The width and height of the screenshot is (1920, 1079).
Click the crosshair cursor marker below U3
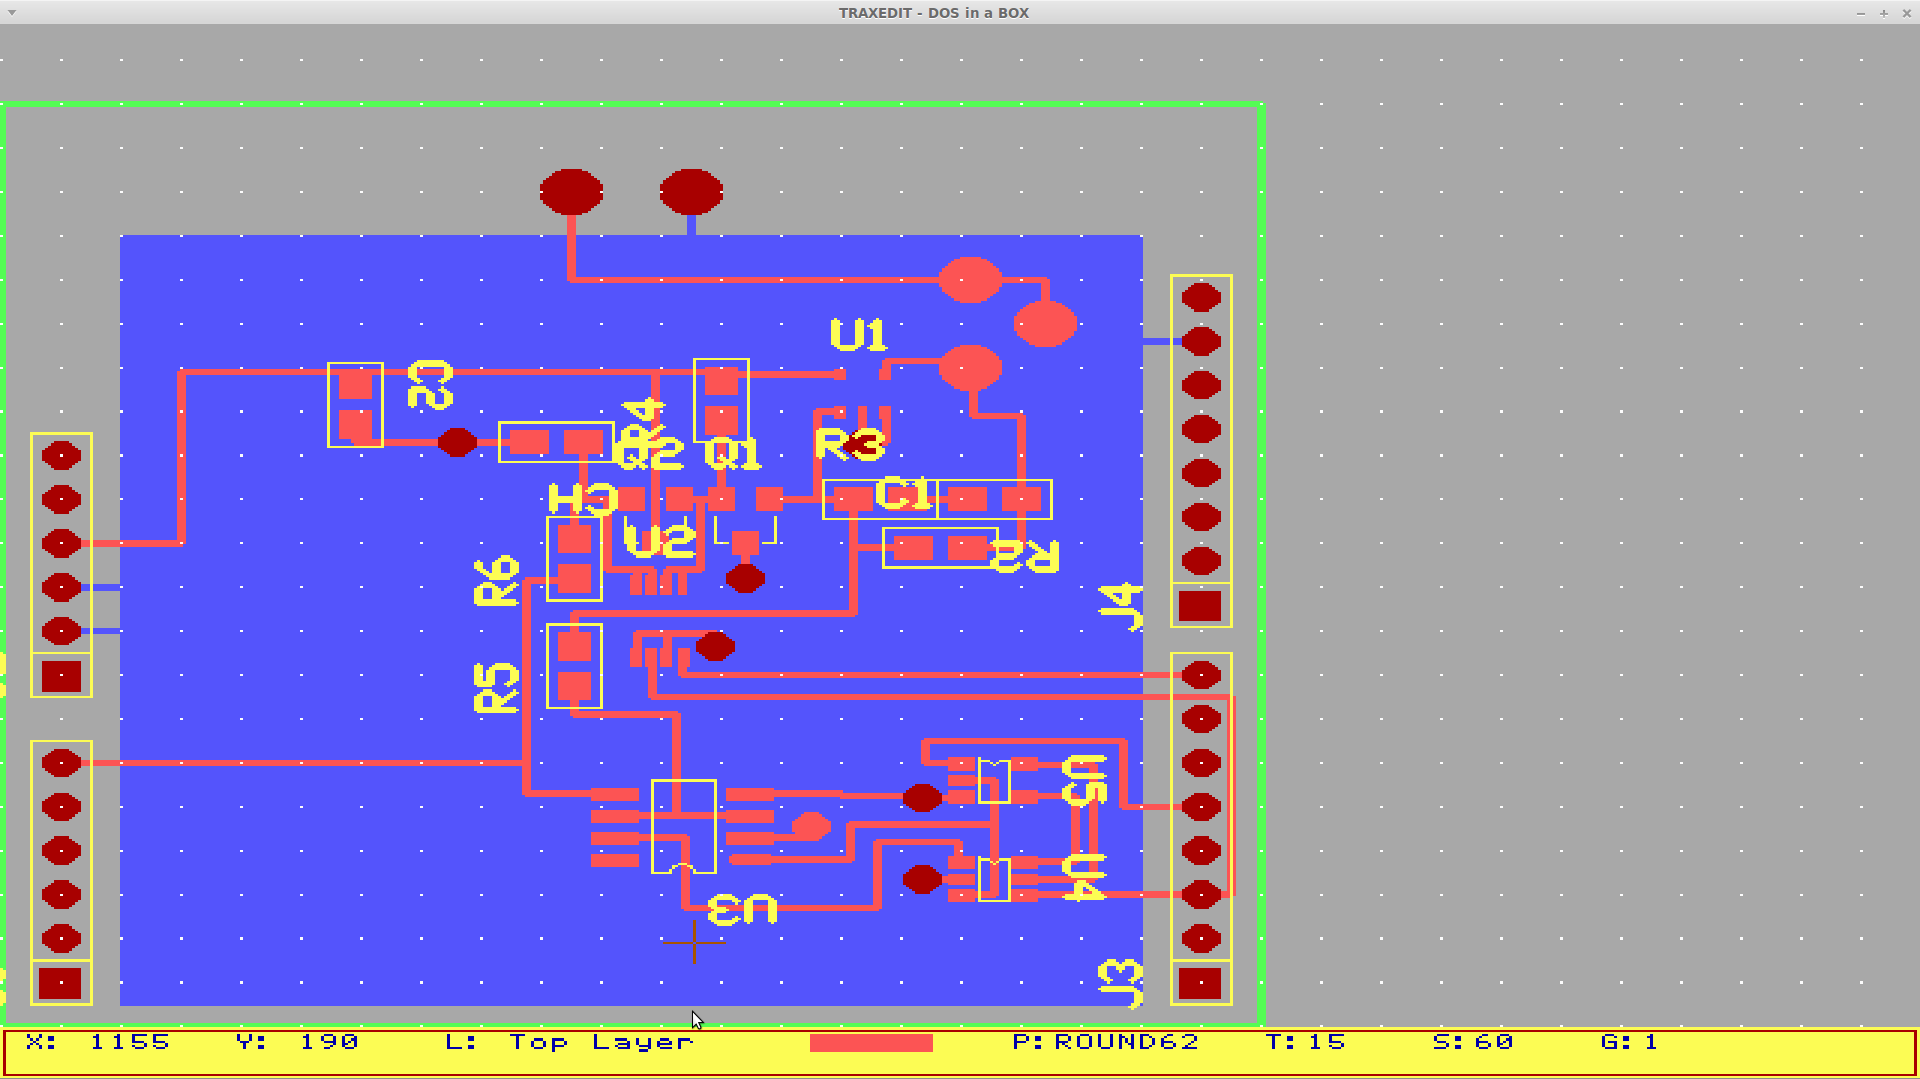click(x=694, y=941)
